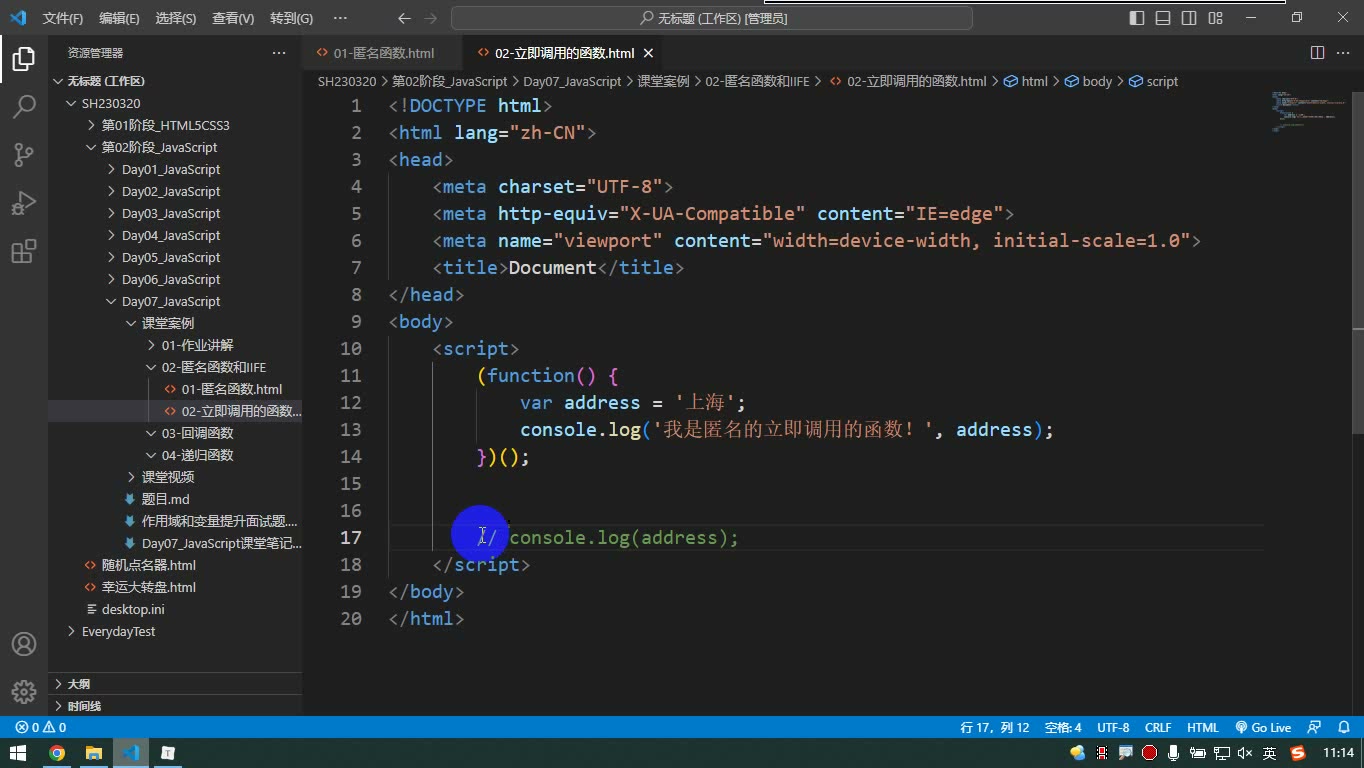Toggle the secondary side bar layout button
This screenshot has height=768, width=1364.
(1189, 18)
